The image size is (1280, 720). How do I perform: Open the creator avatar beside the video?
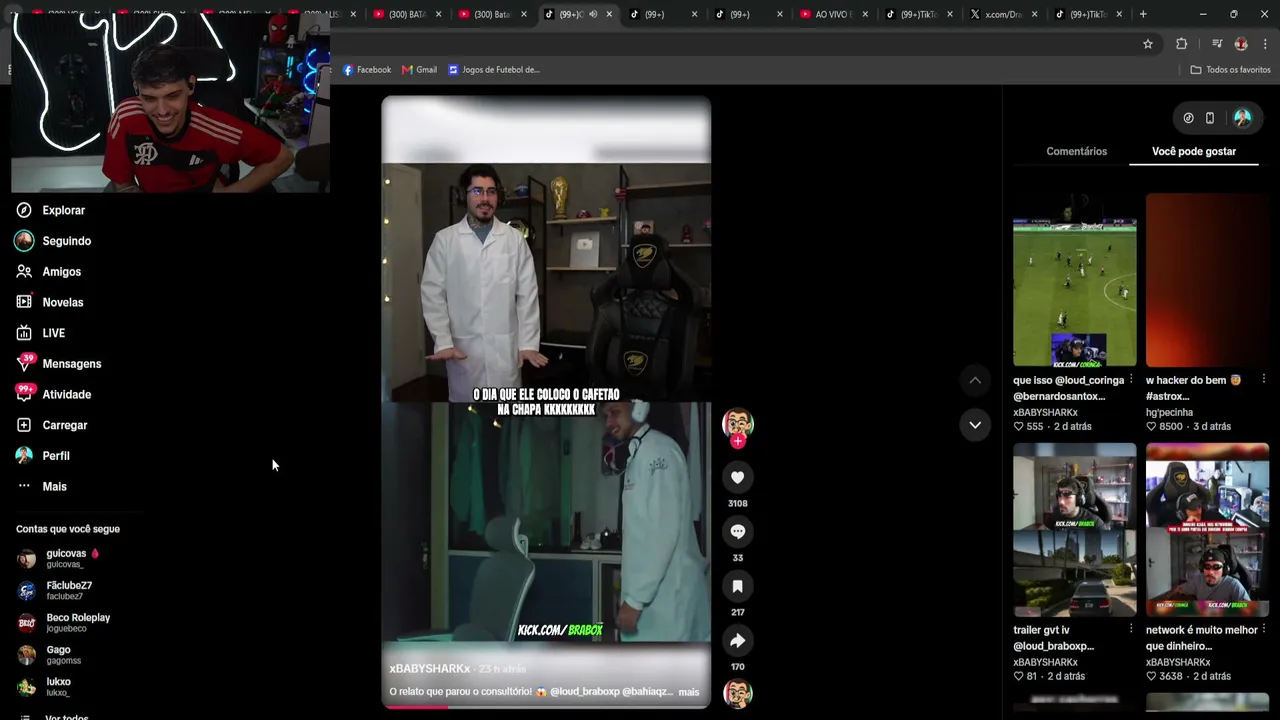738,422
